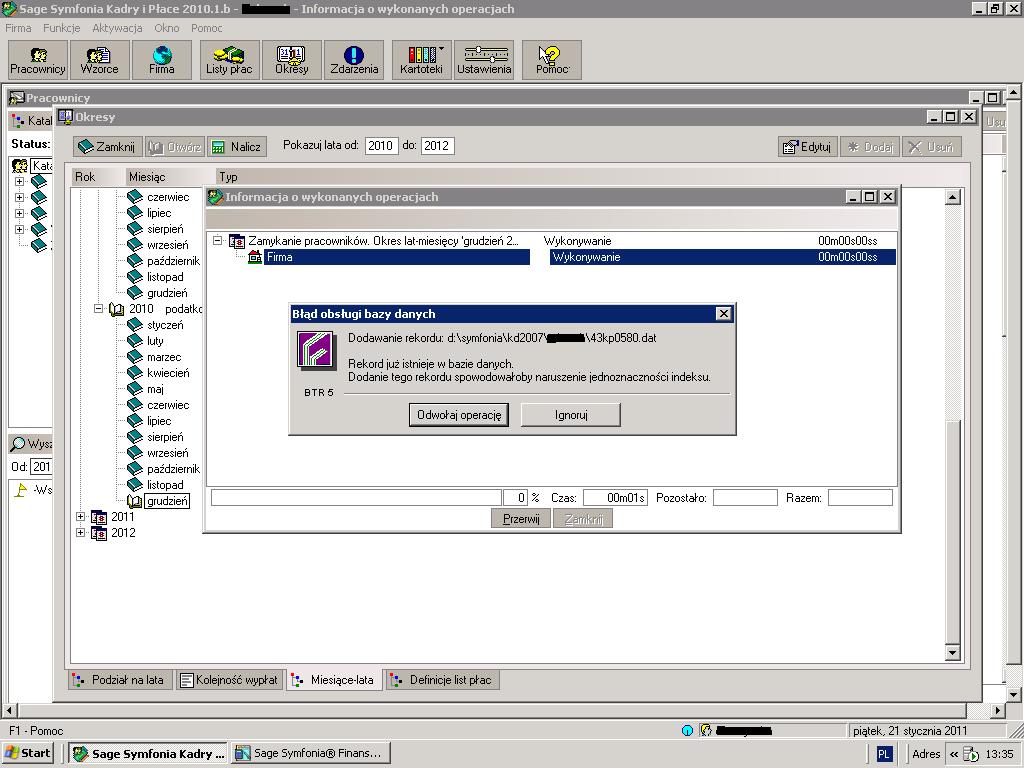Click the Firma house icon in operations
Screen dimensions: 1024x768
point(255,257)
